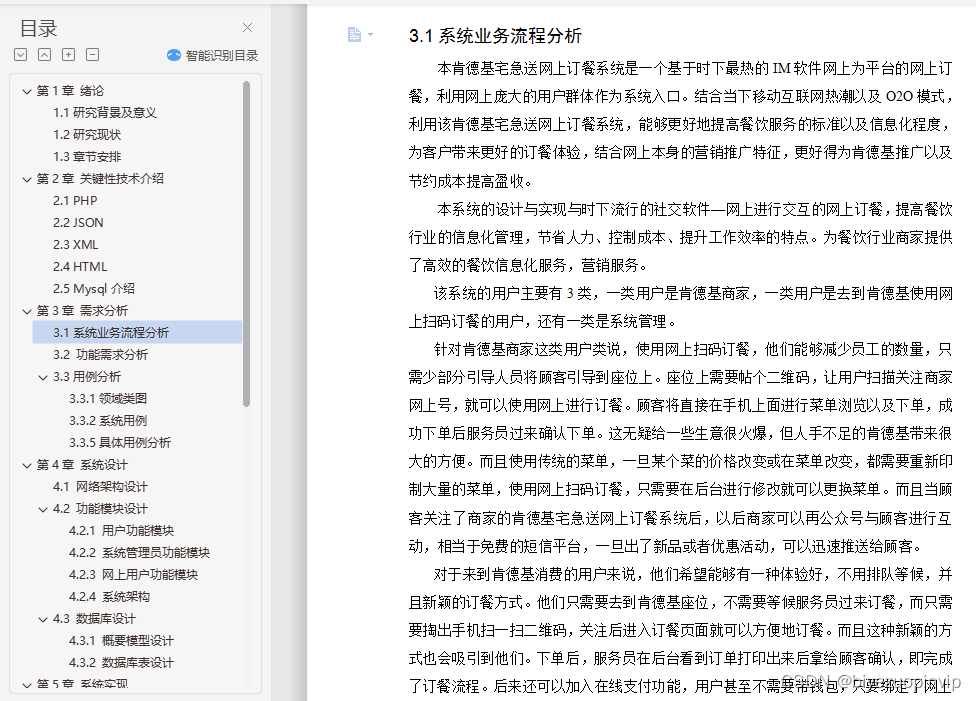Screen dimensions: 976x701
Task: Jump to 1.2 研究现状
Action: [x=87, y=134]
